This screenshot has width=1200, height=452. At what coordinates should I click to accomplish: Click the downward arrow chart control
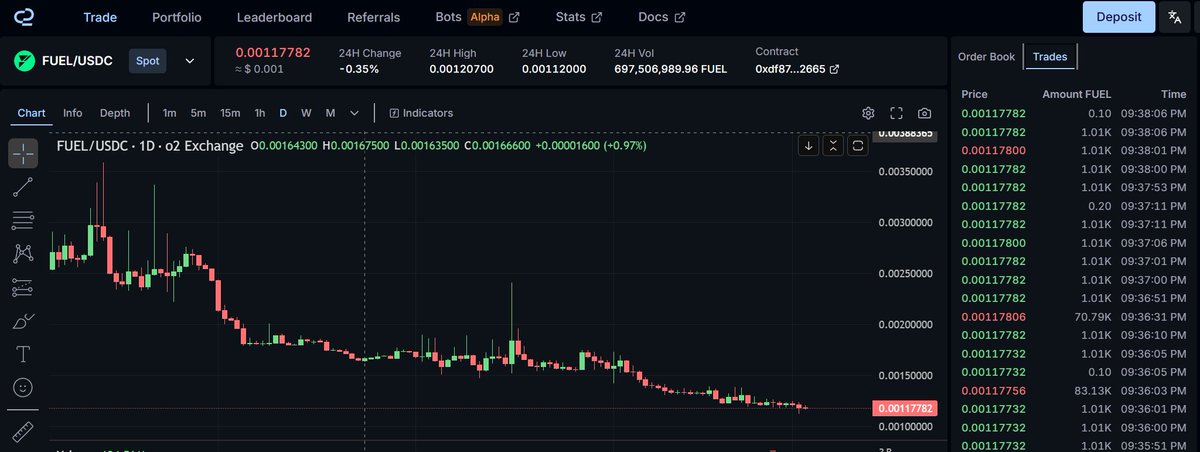[809, 146]
